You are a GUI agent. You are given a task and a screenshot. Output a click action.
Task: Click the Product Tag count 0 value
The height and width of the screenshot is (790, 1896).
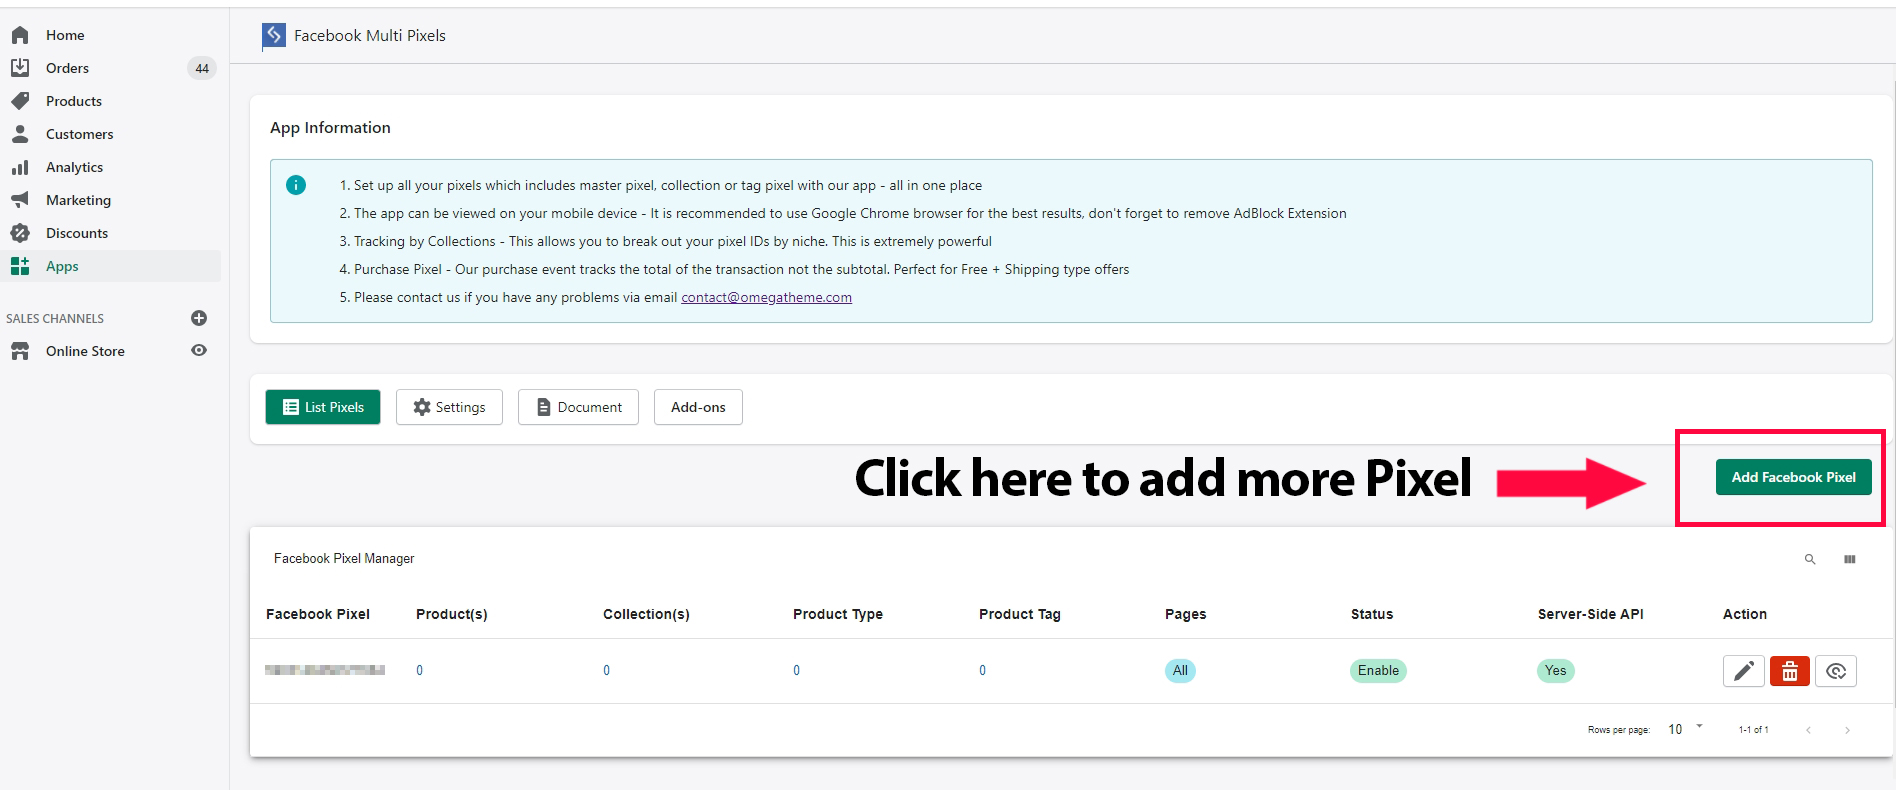click(x=983, y=671)
